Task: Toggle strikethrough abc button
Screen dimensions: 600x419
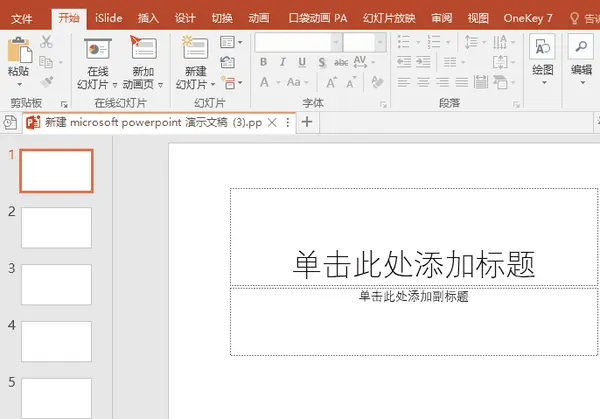Action: [x=341, y=62]
